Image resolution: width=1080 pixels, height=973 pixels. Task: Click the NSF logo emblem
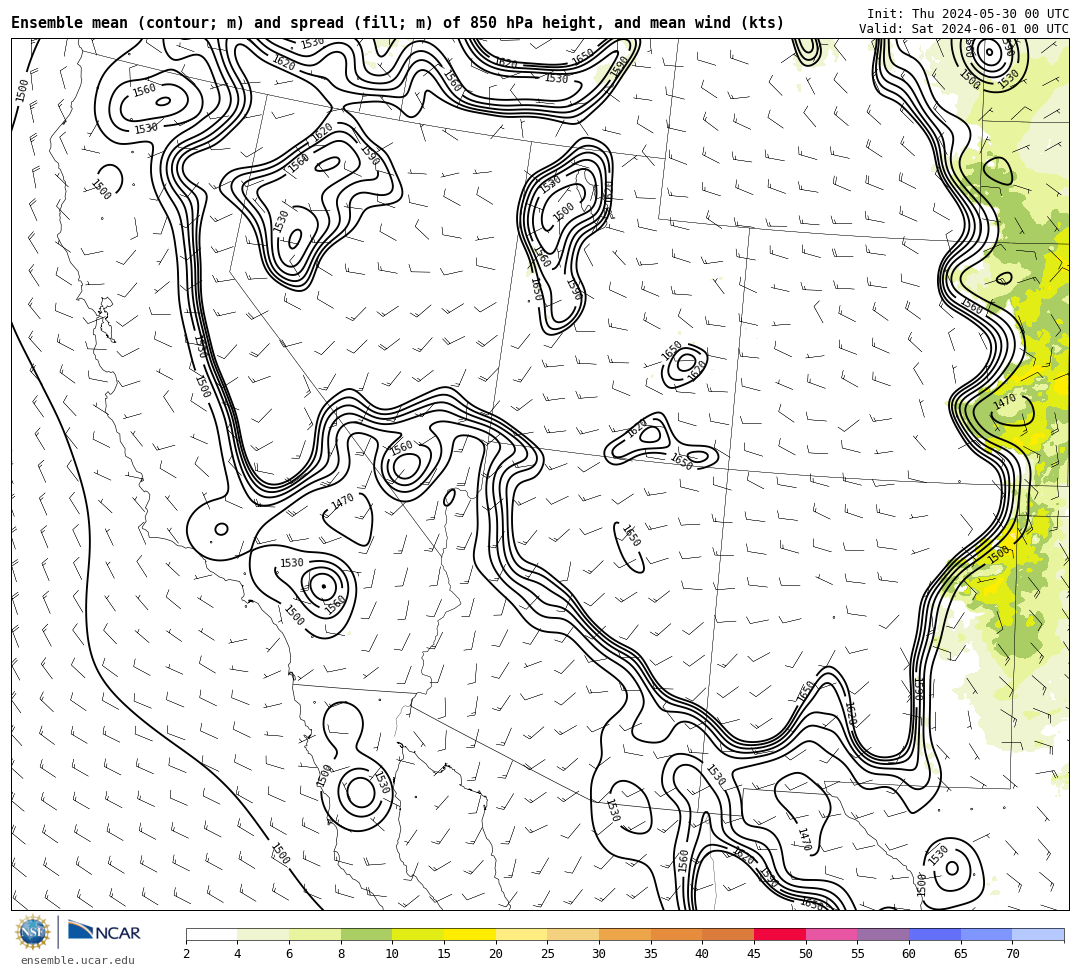[x=33, y=932]
